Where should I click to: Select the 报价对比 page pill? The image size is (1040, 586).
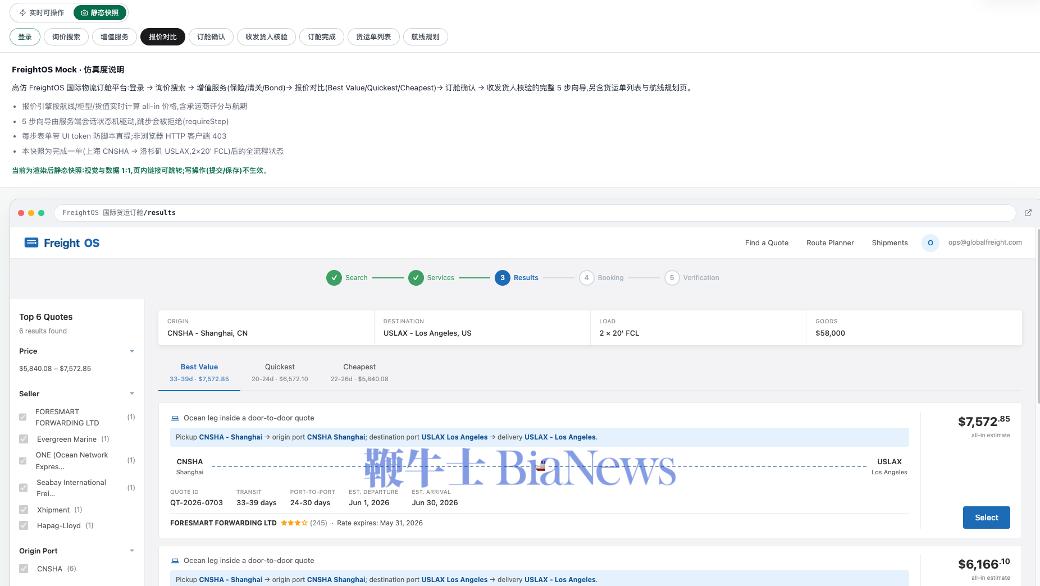[x=162, y=37]
